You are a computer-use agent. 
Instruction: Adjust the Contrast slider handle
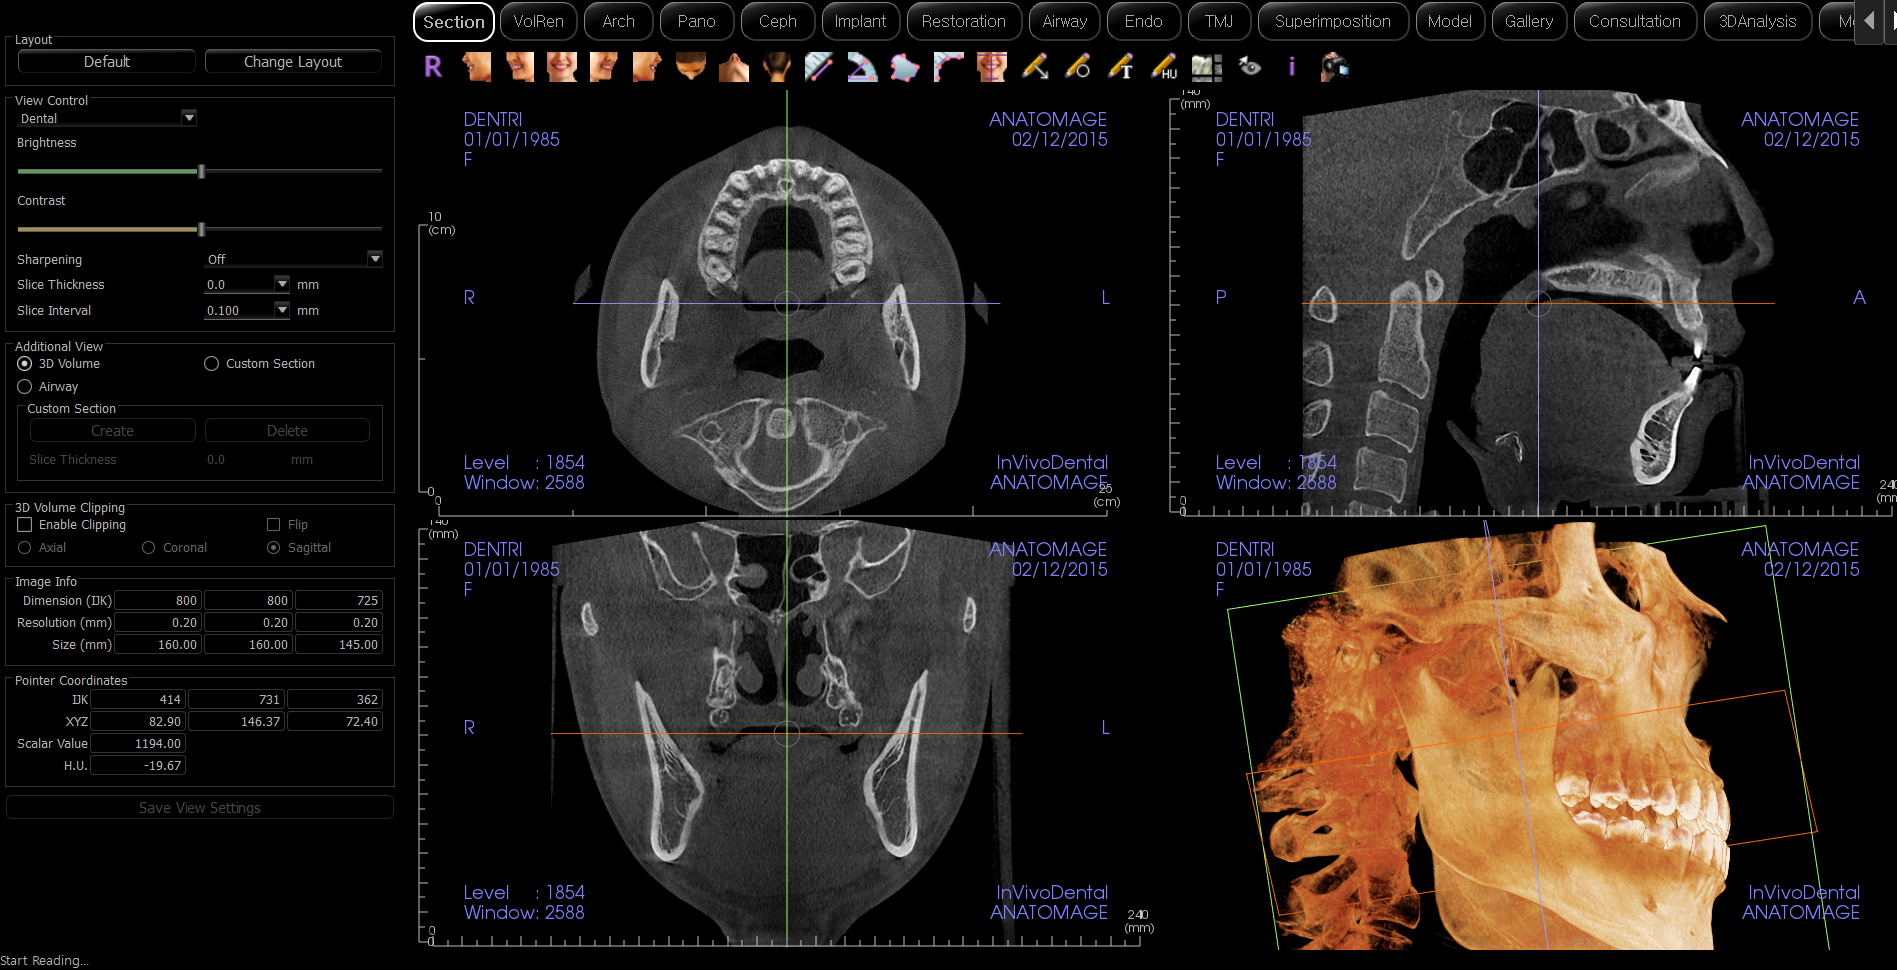202,229
